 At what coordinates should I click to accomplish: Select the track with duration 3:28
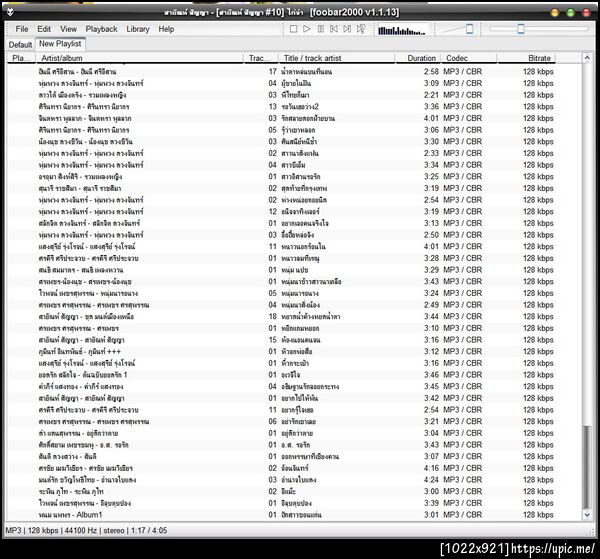pos(295,258)
